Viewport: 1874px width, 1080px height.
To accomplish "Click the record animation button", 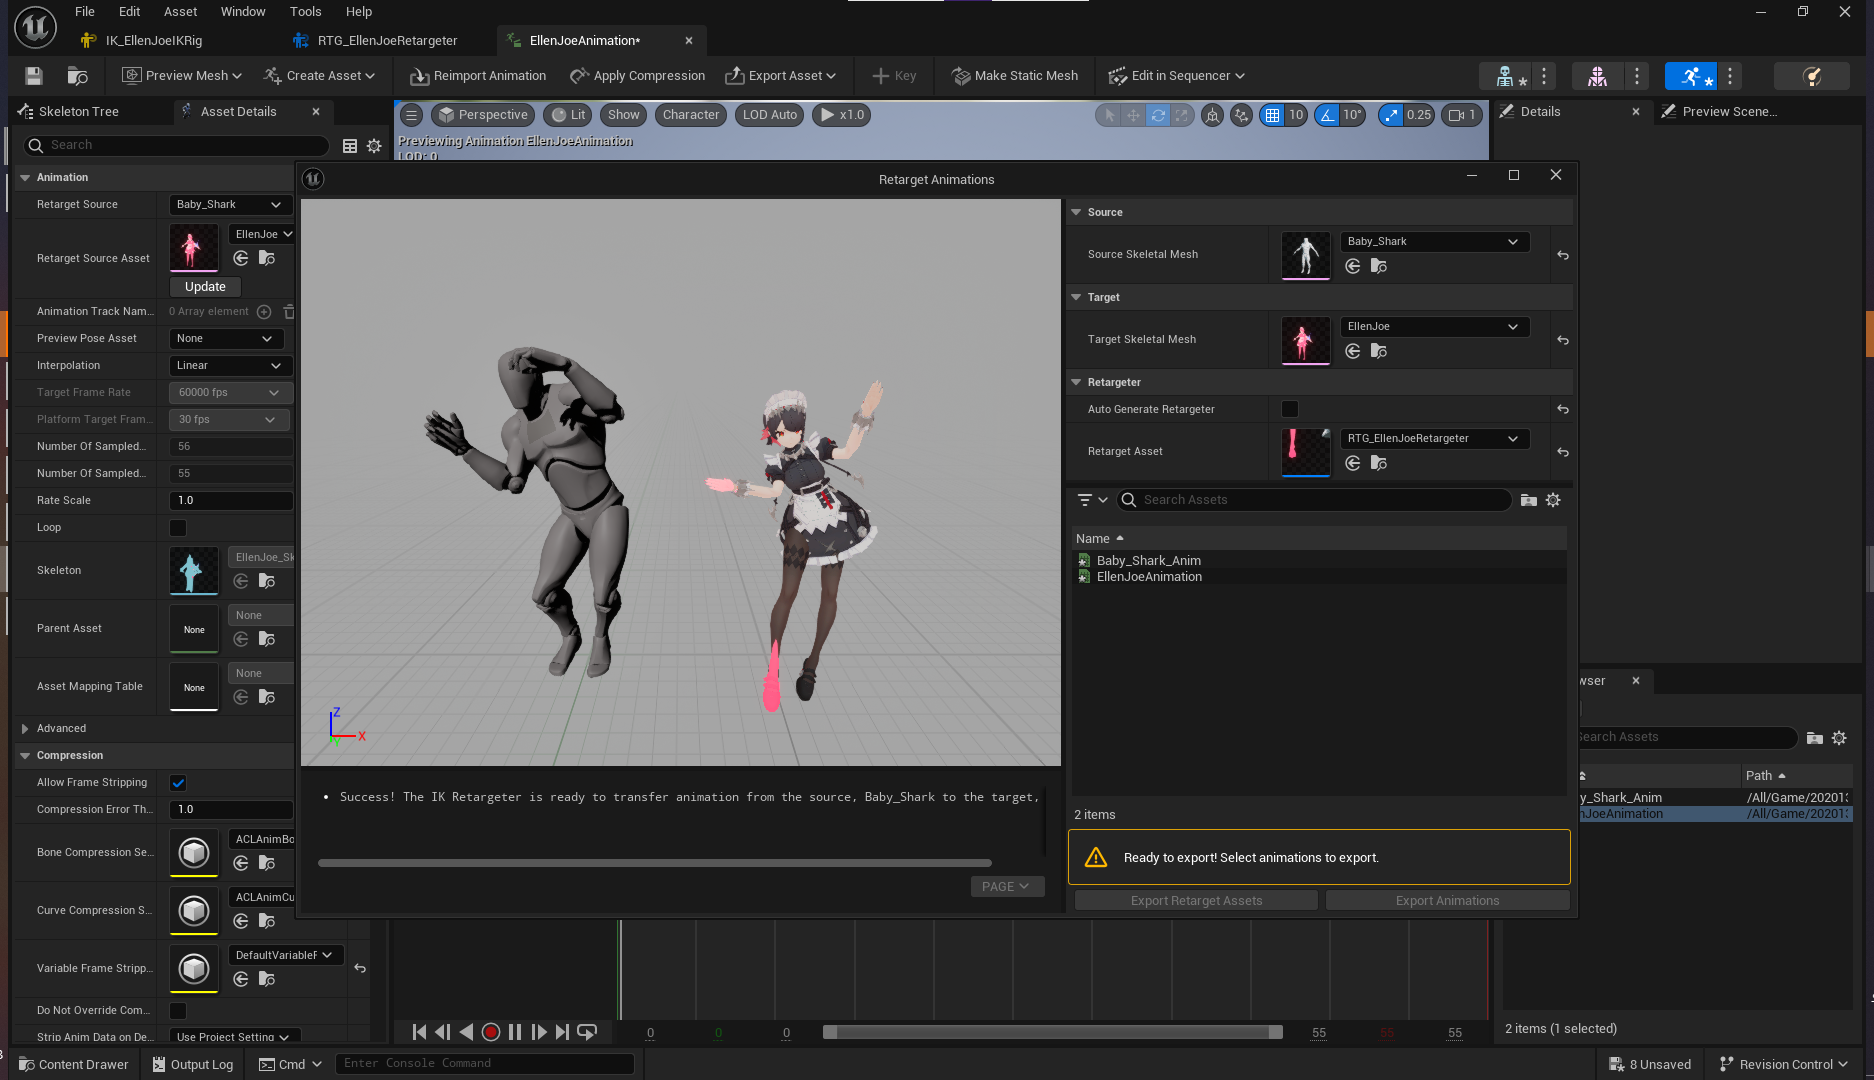I will (x=491, y=1032).
